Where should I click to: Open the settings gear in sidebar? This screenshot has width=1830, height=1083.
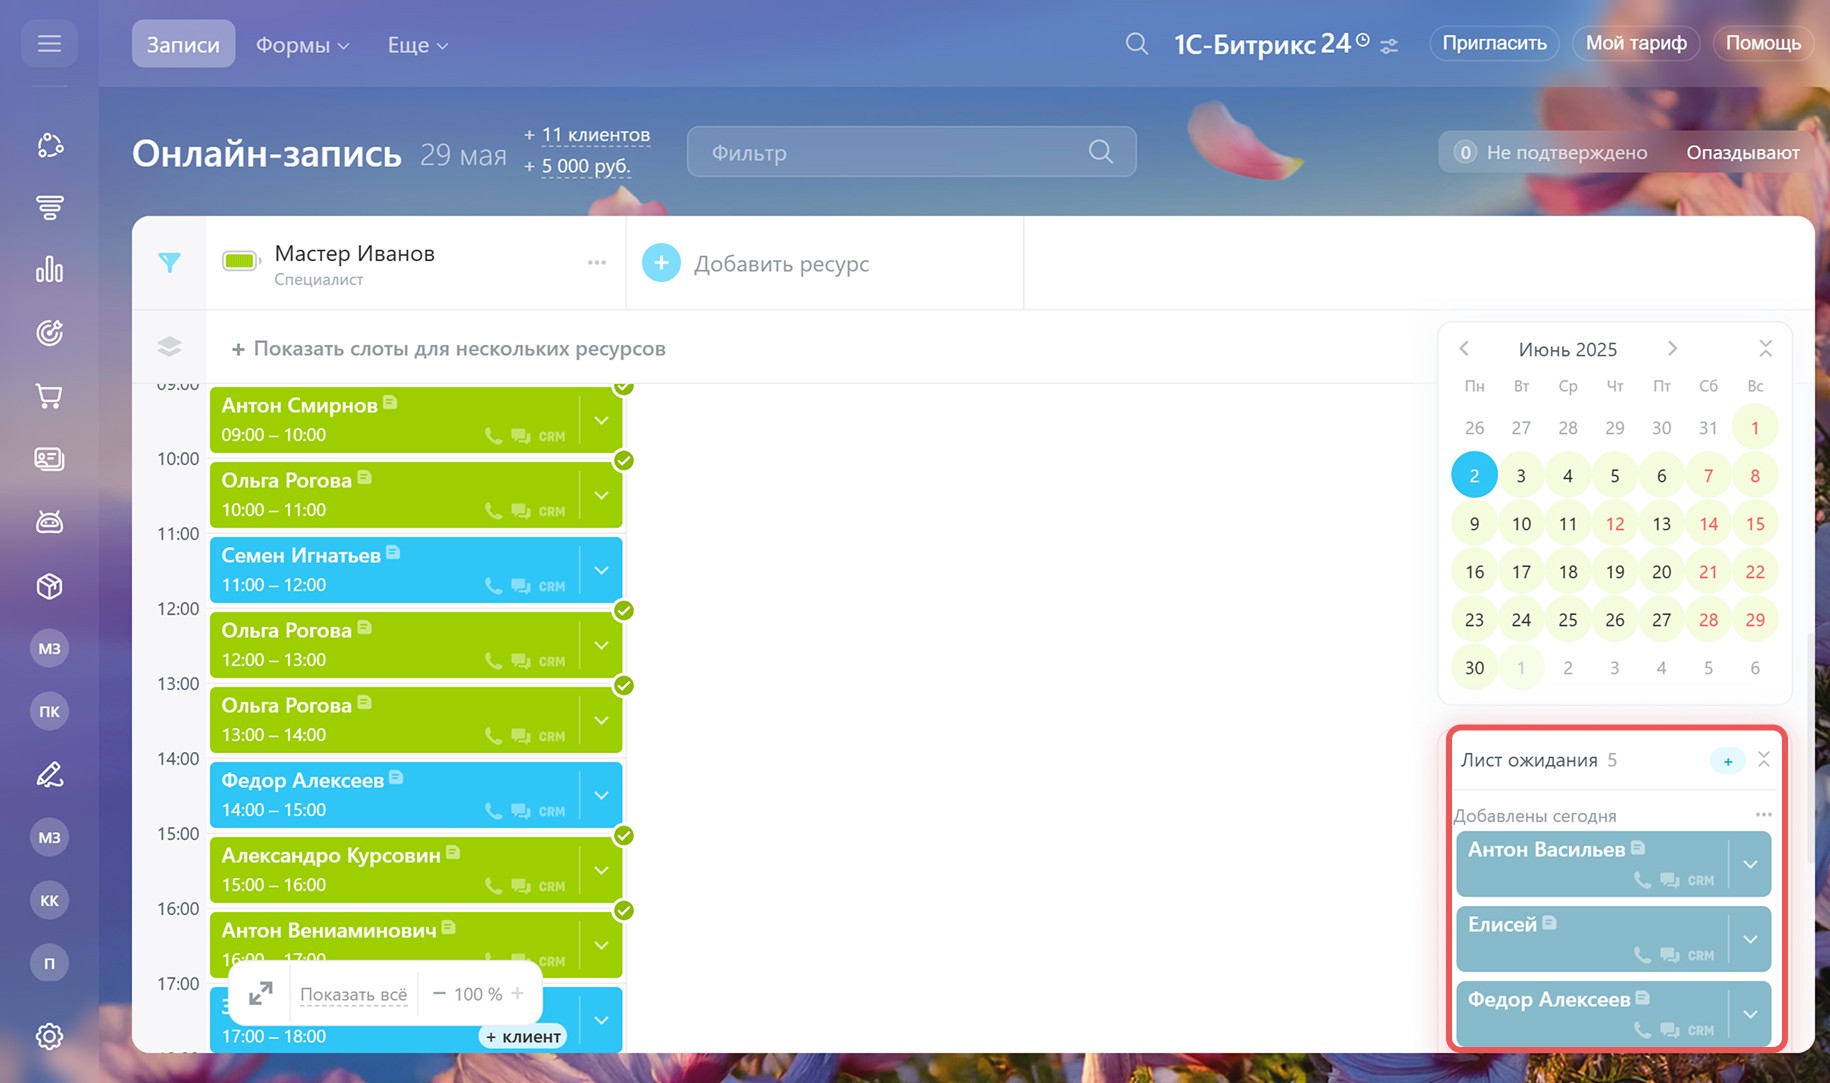50,1036
